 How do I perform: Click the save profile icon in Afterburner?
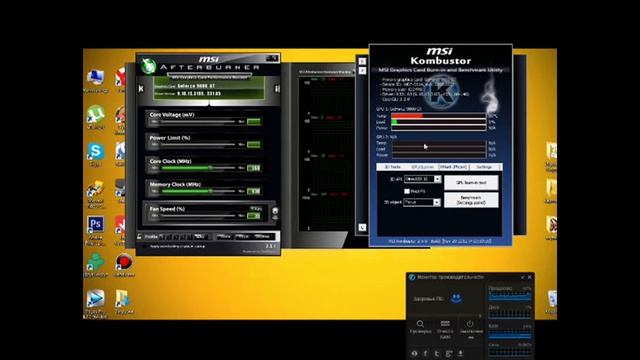click(x=200, y=236)
